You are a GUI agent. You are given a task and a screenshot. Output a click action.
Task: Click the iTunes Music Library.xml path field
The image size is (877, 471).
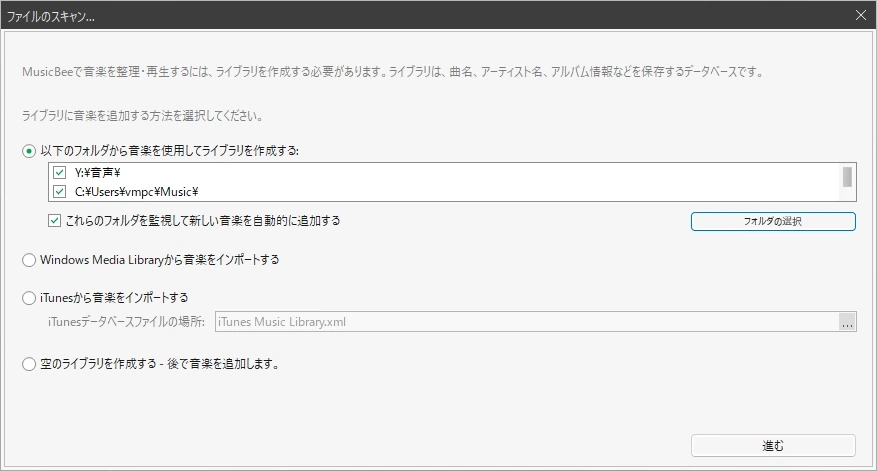pyautogui.click(x=525, y=322)
